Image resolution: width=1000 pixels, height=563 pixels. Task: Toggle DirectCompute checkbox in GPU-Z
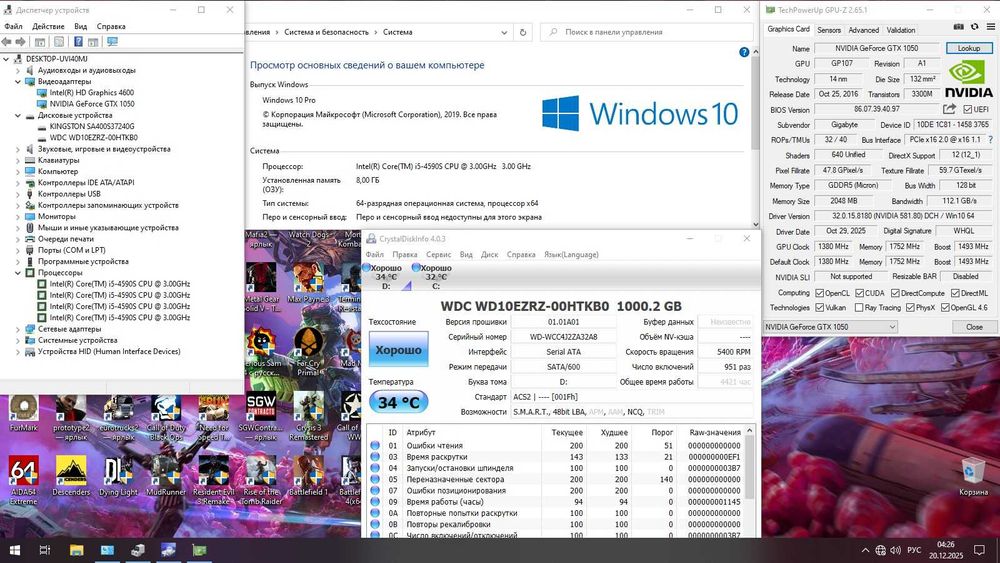(x=895, y=293)
